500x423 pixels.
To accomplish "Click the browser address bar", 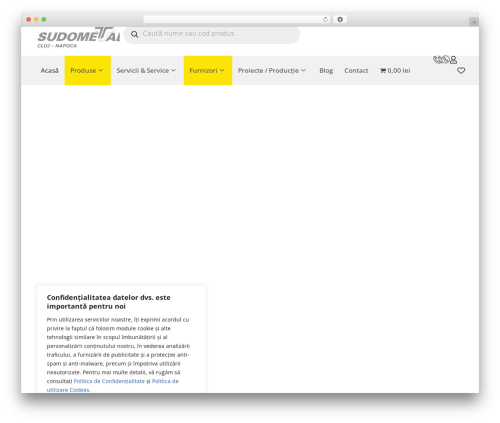I will coord(237,19).
